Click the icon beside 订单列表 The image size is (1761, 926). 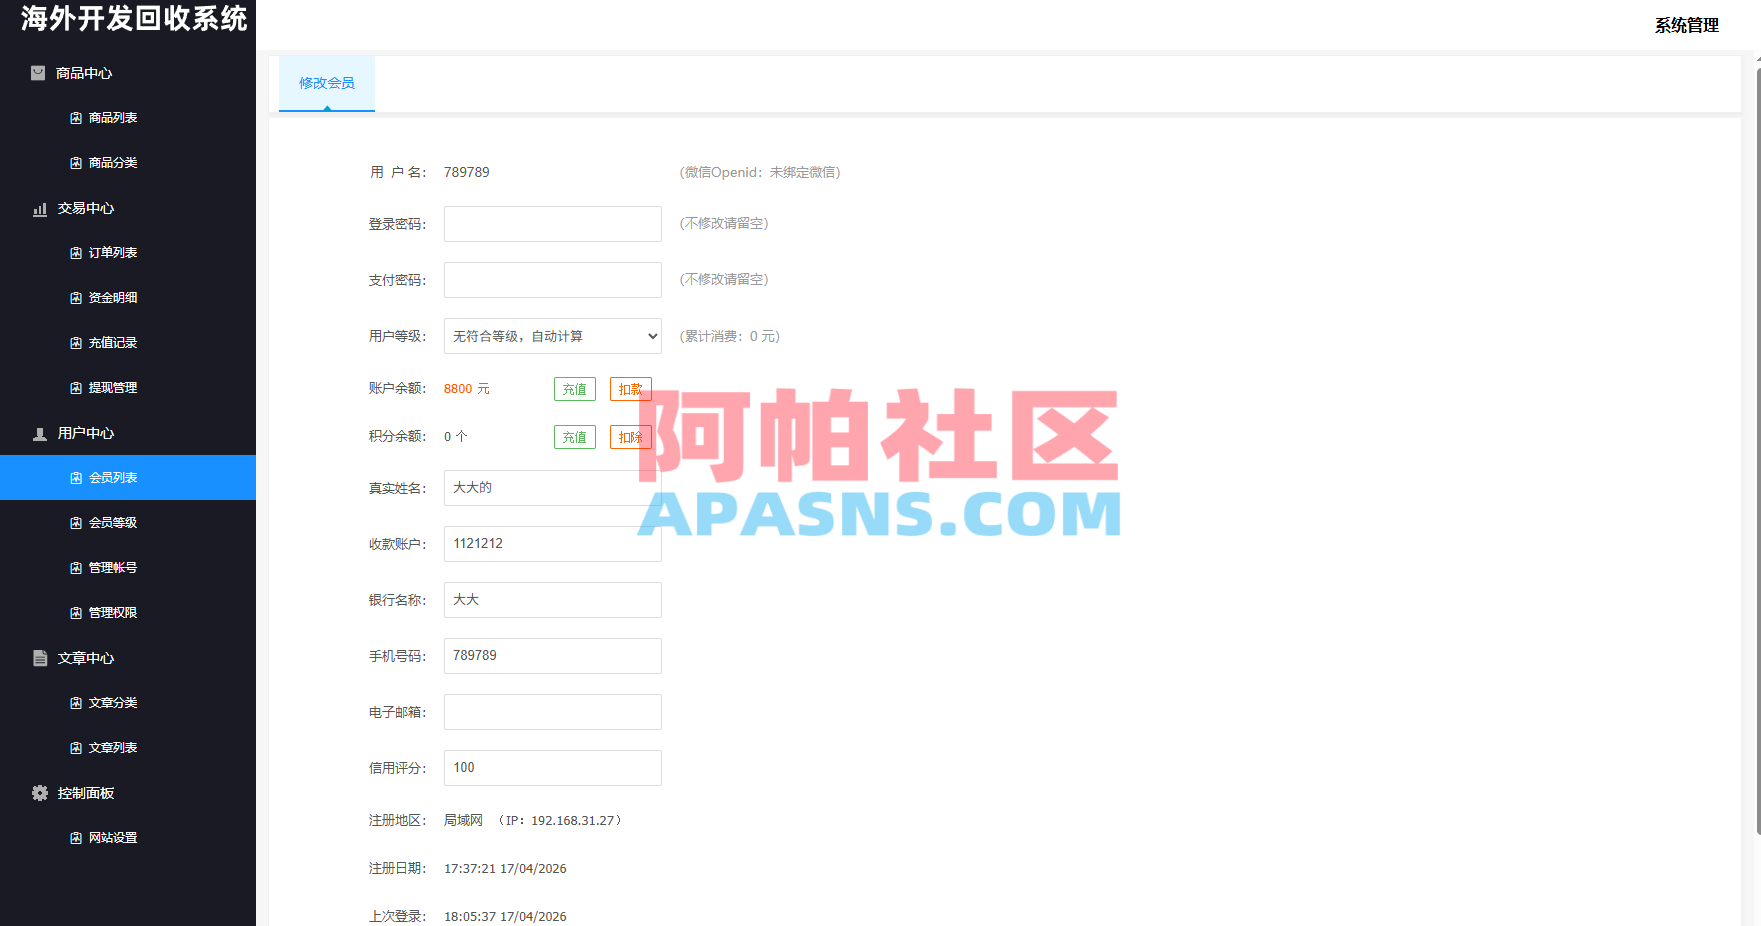[76, 253]
